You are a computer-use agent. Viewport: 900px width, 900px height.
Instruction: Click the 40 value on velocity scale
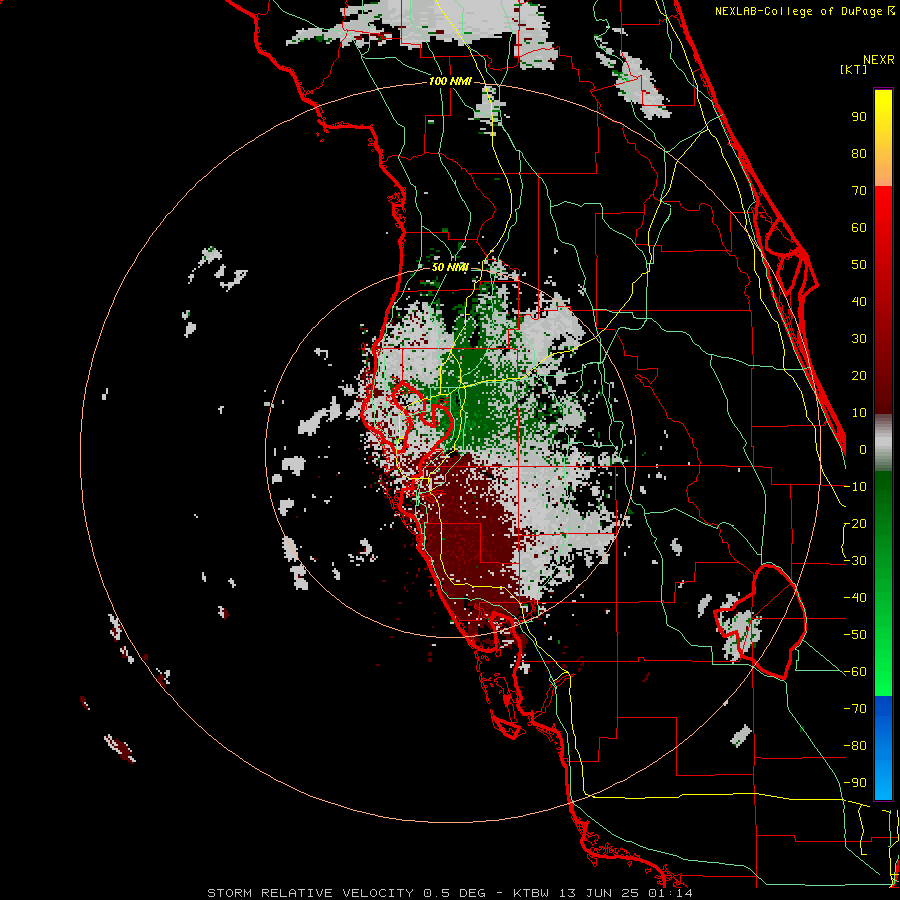pos(859,301)
